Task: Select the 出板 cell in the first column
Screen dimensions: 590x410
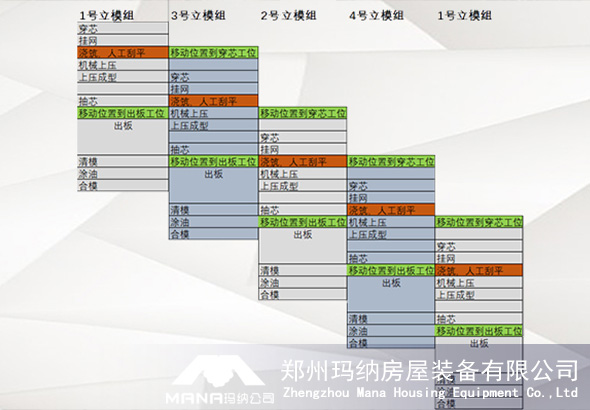Action: coord(123,137)
